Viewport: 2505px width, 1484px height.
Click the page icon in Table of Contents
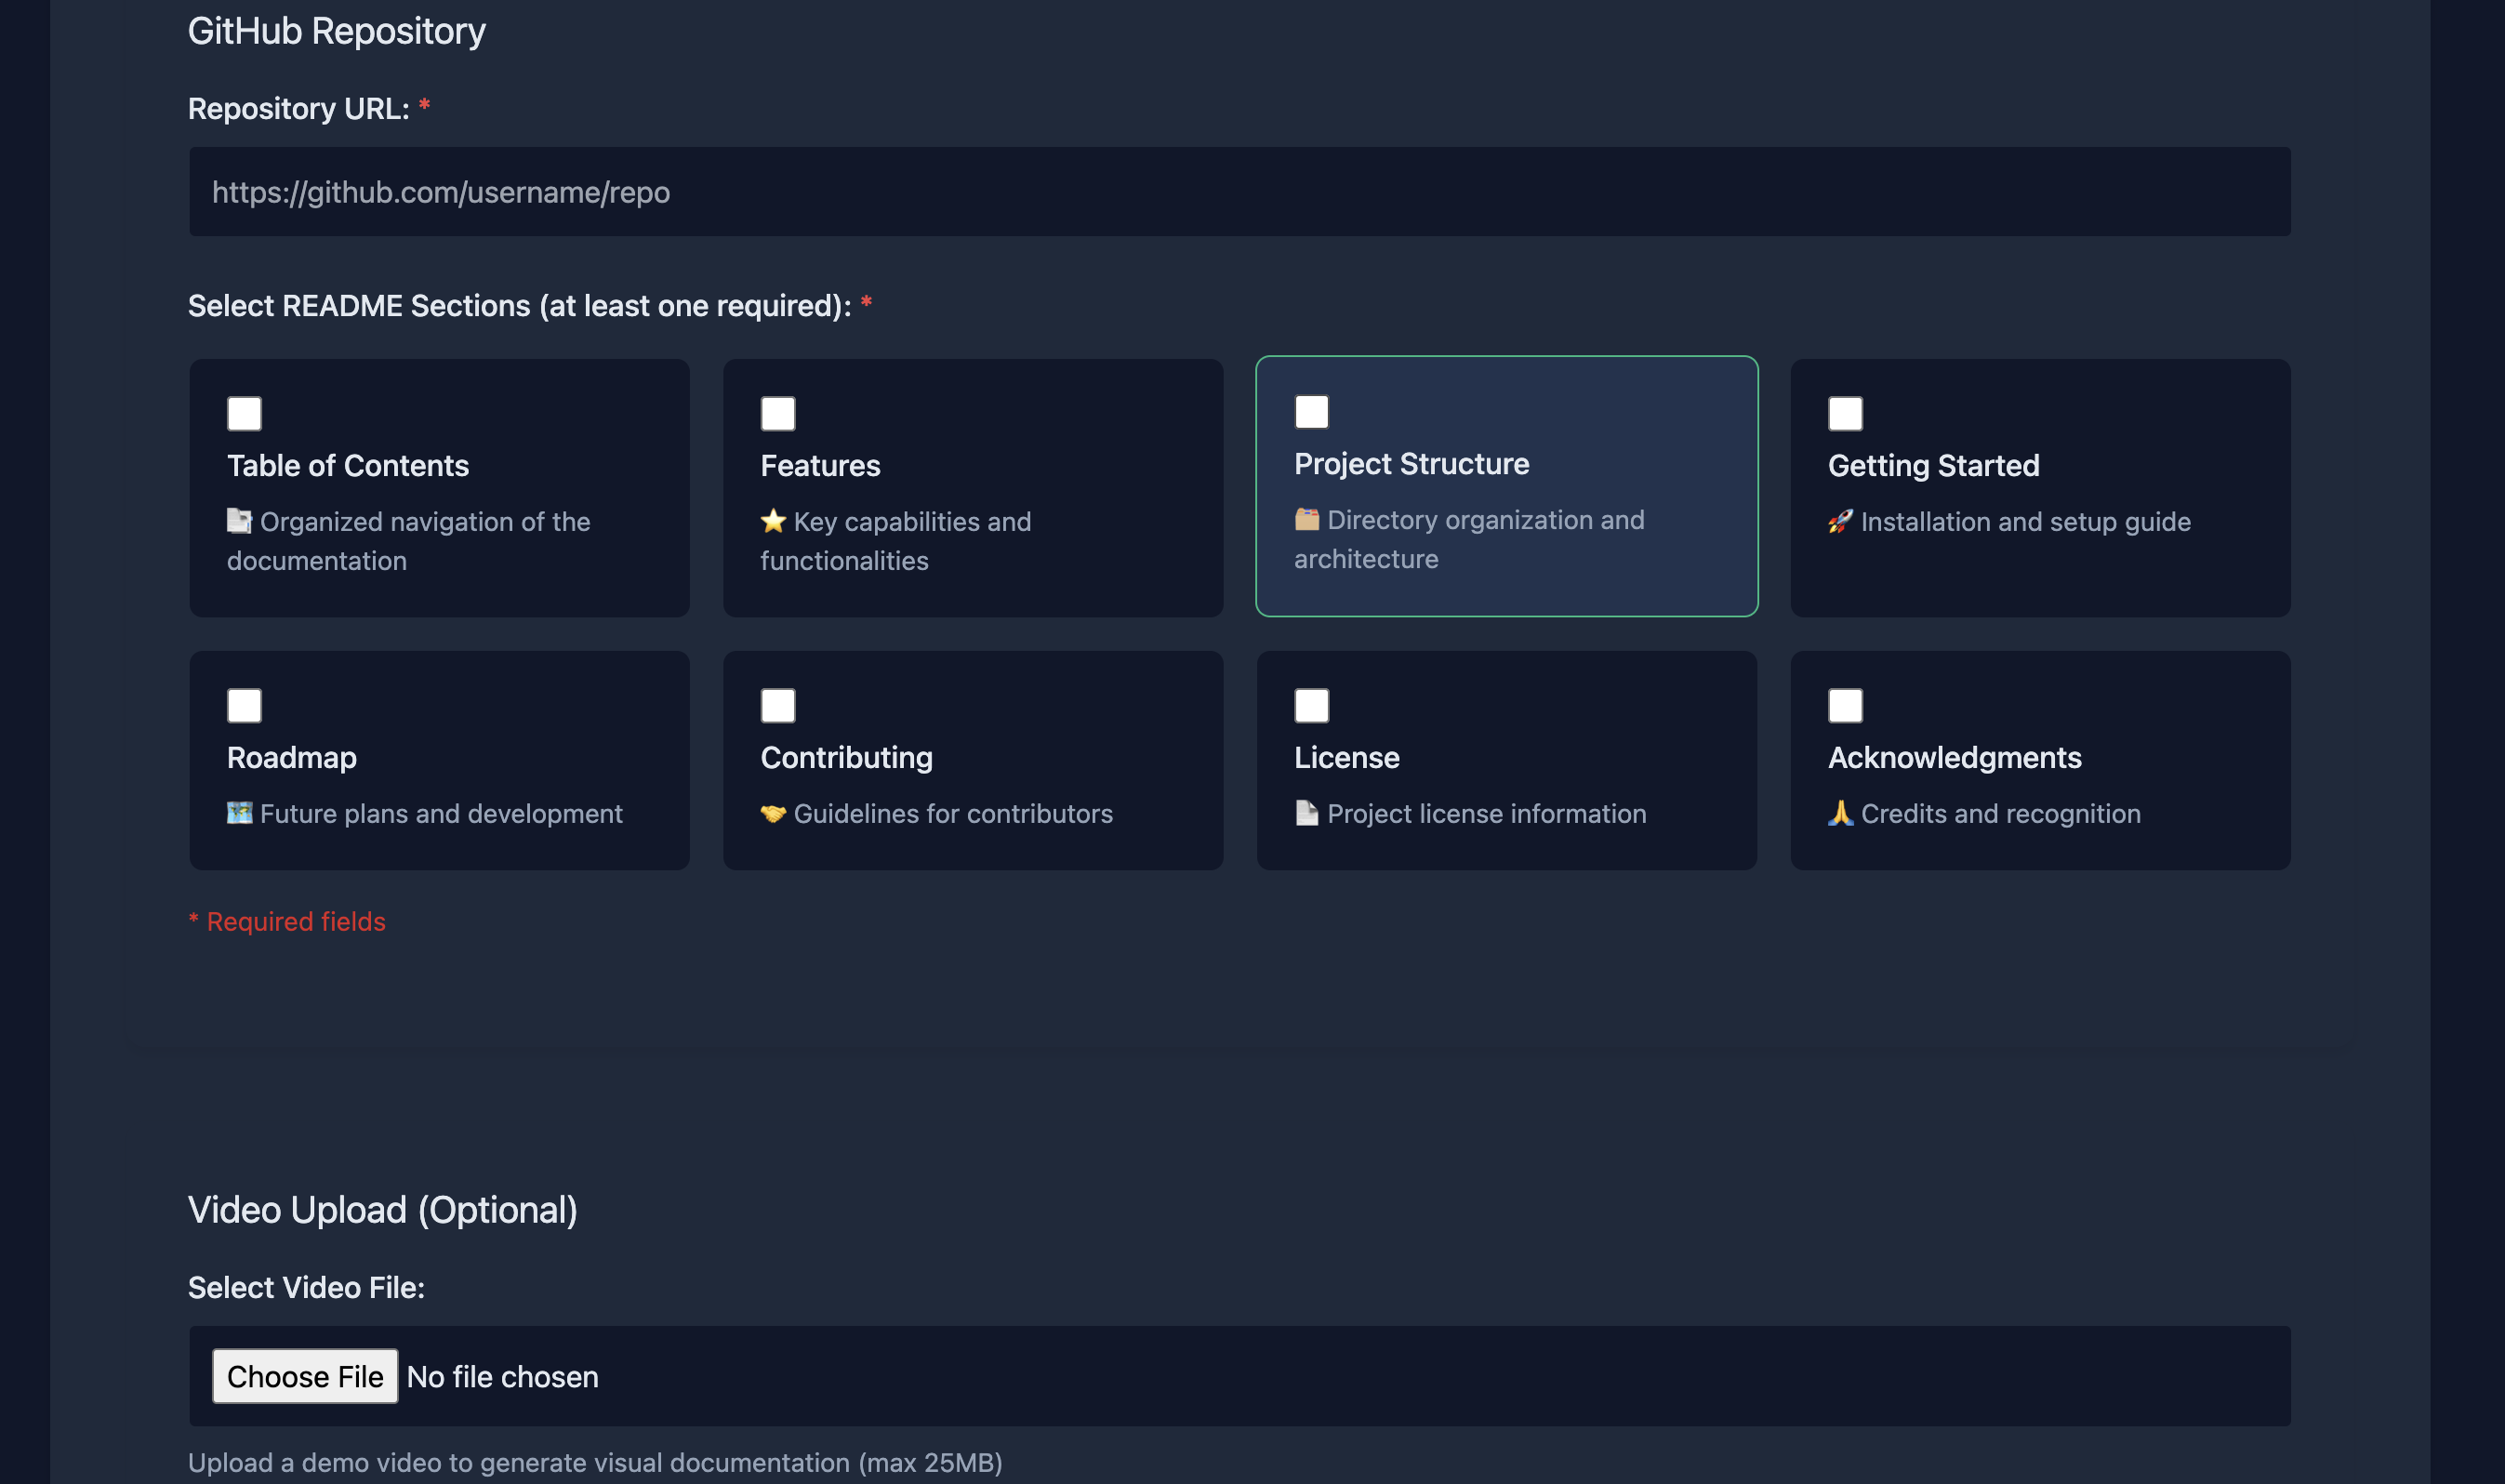click(239, 521)
